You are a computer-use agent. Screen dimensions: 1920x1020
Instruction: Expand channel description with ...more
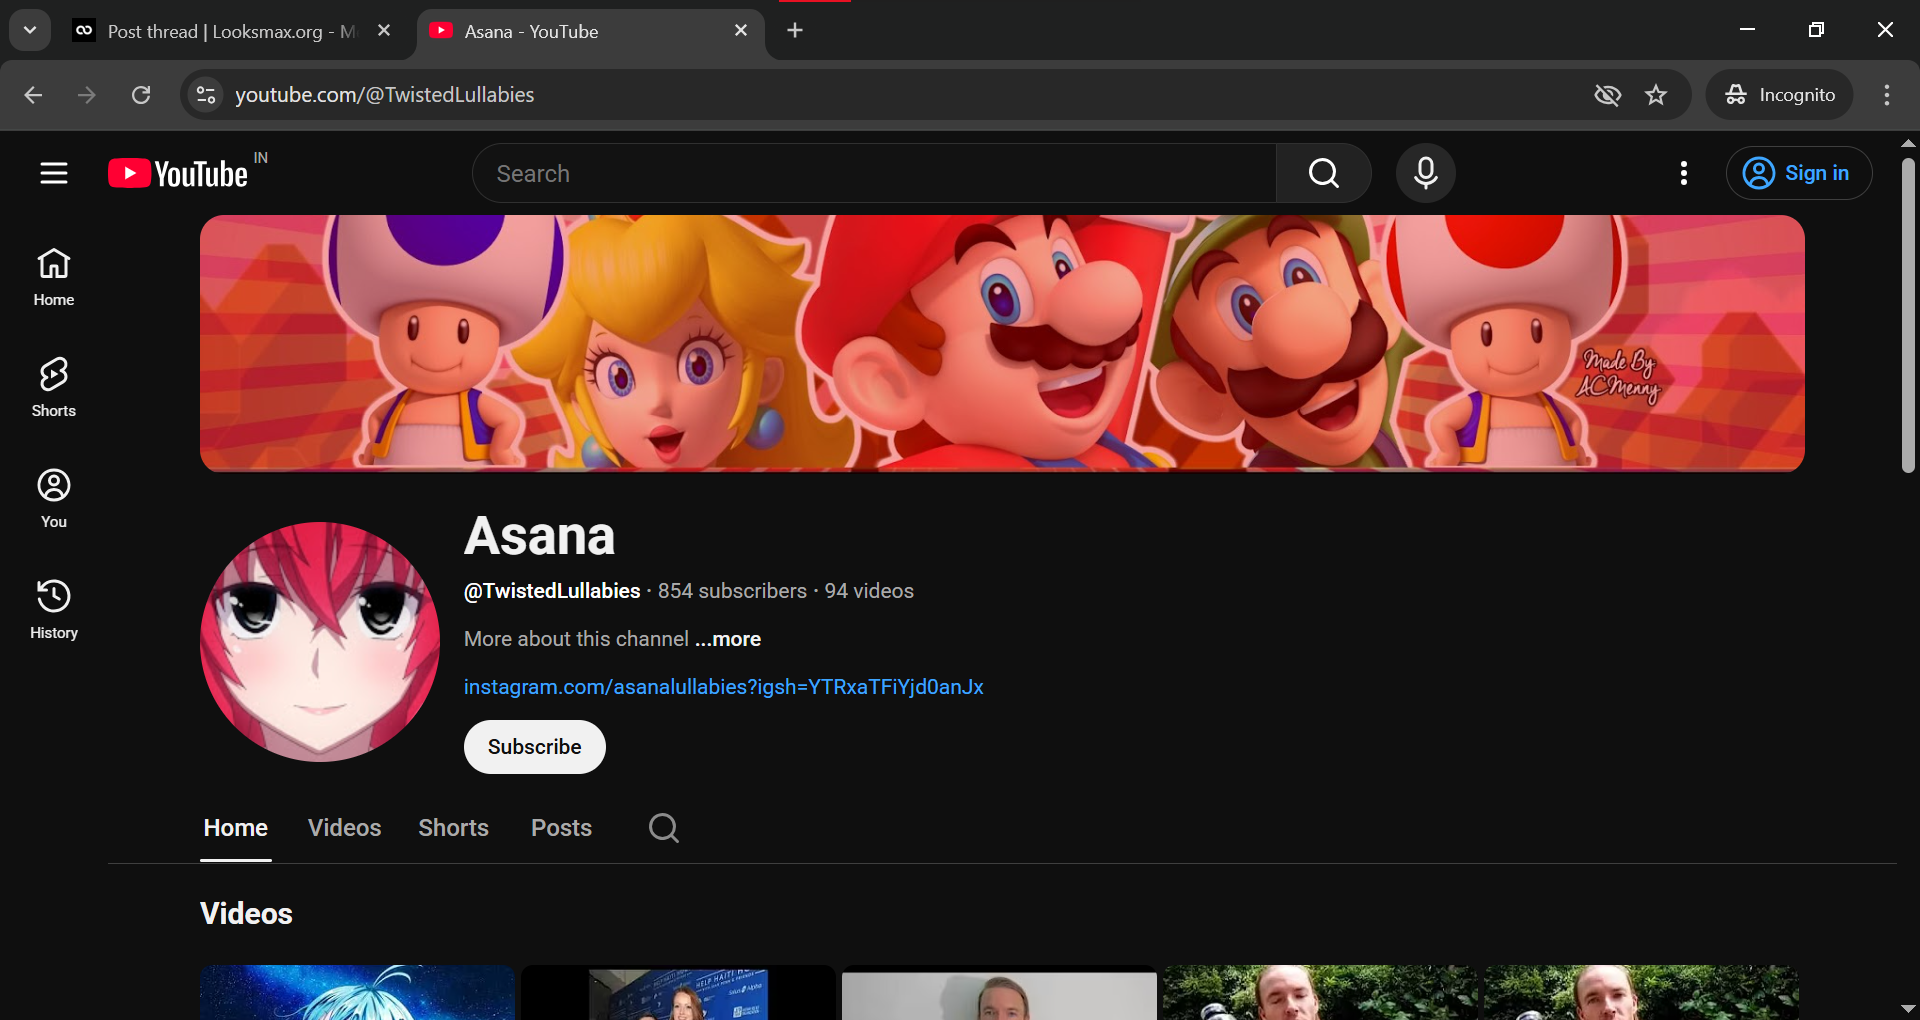[x=727, y=639]
